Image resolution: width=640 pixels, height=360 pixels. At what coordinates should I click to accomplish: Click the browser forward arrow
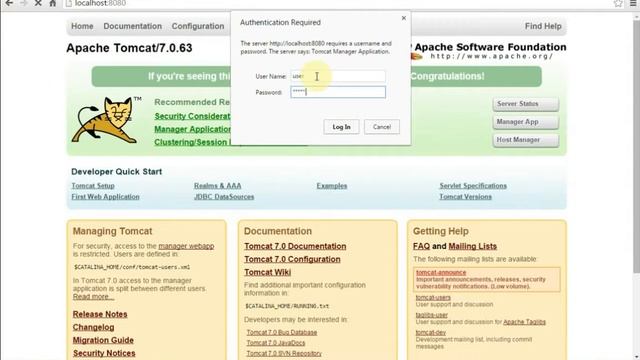pyautogui.click(x=24, y=3)
